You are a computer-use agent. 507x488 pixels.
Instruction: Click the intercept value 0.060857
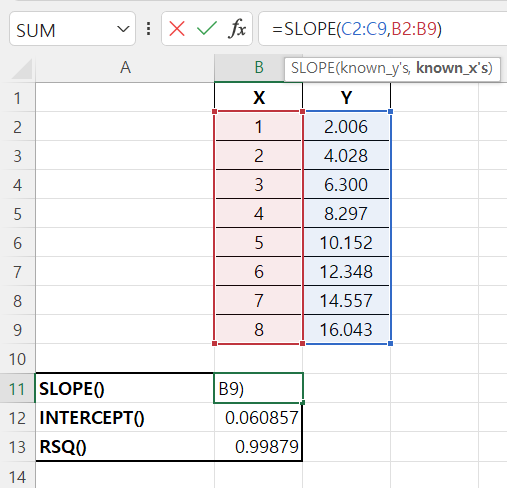point(258,418)
